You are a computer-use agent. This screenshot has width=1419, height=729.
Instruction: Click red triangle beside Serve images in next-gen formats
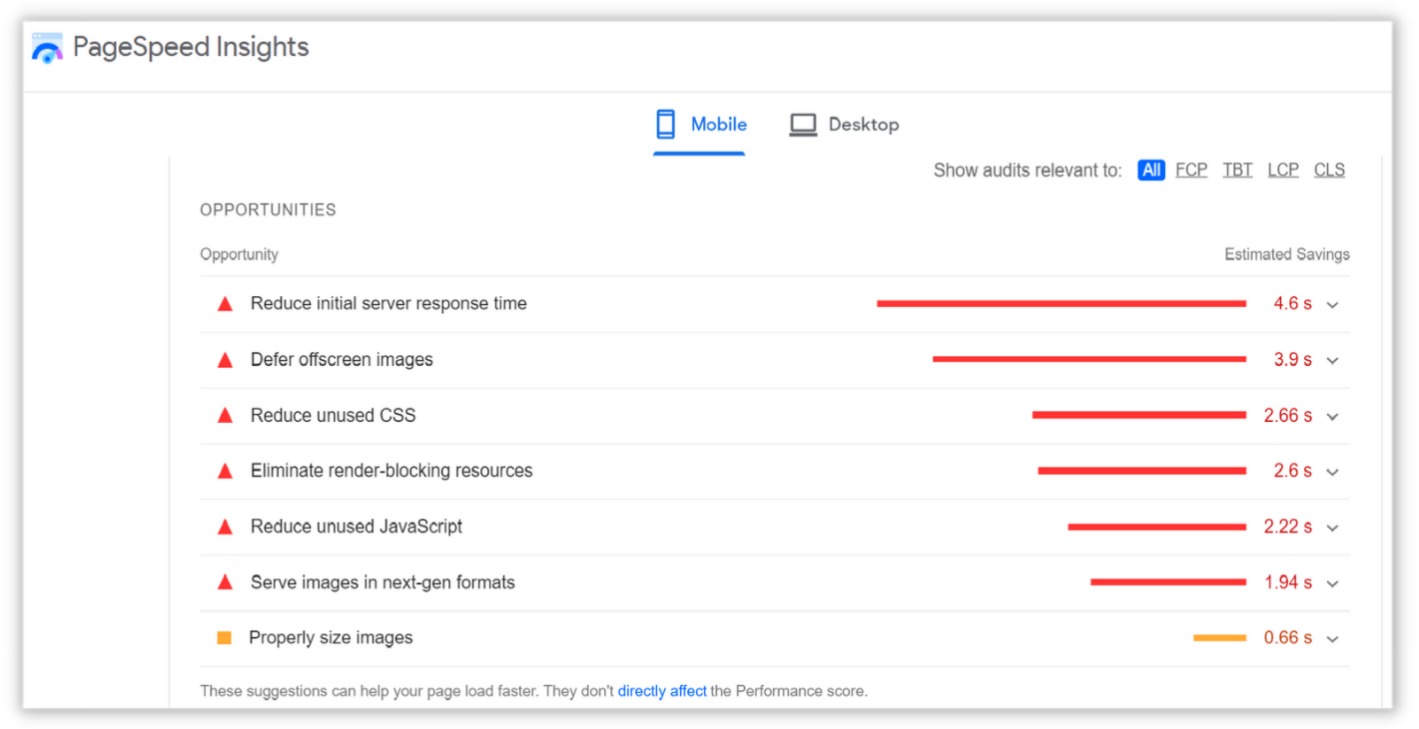(225, 582)
